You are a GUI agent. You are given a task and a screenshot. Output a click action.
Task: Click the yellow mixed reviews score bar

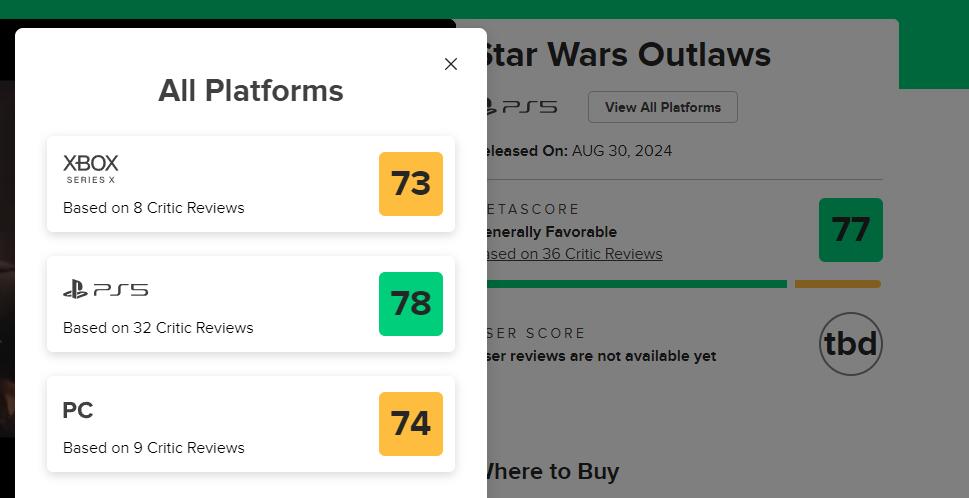pos(837,284)
